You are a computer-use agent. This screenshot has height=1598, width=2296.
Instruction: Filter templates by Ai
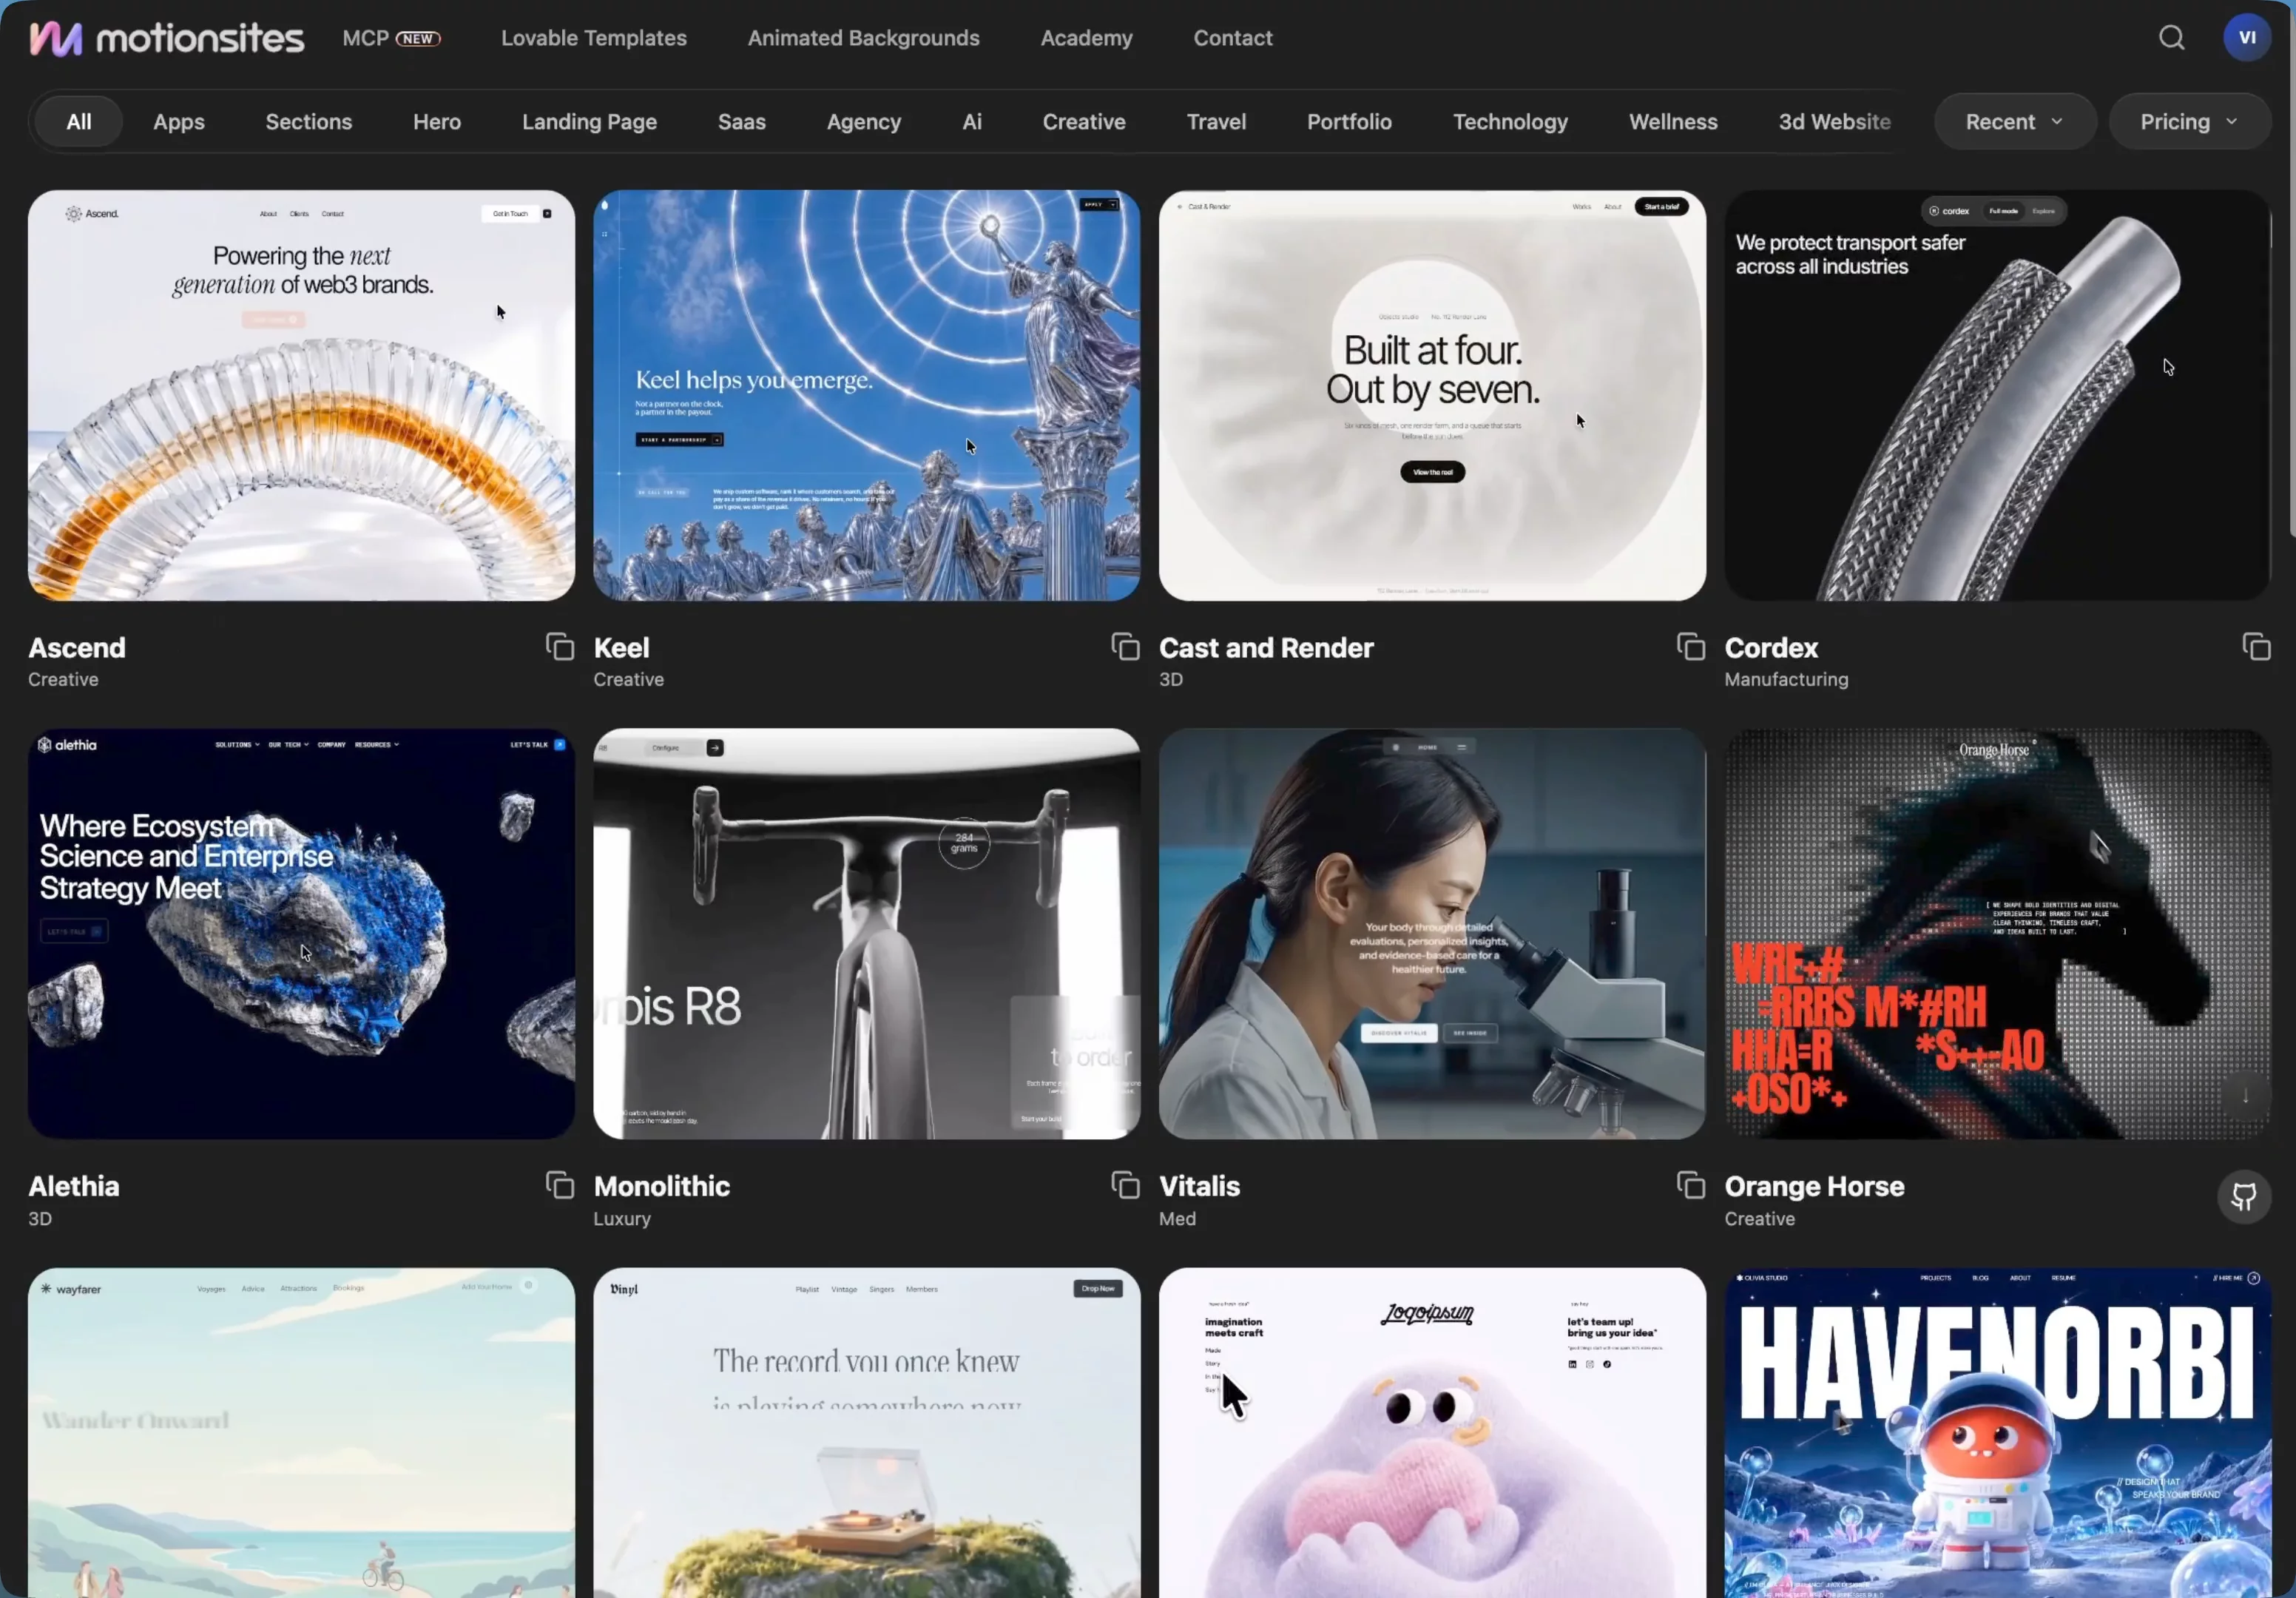click(x=971, y=121)
